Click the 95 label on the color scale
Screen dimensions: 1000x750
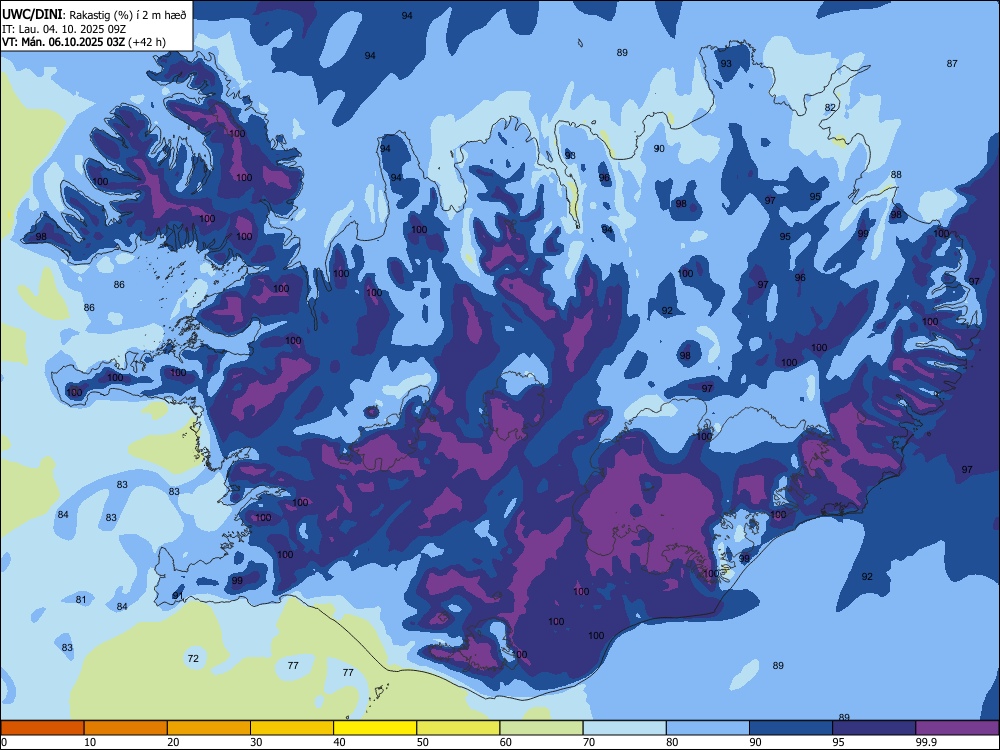point(839,742)
